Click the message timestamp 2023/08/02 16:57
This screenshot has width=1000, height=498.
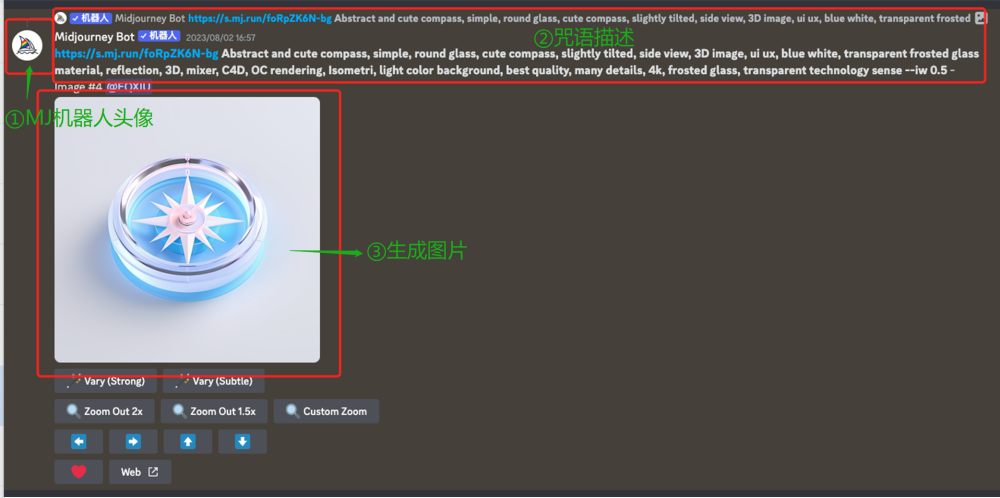pyautogui.click(x=221, y=38)
